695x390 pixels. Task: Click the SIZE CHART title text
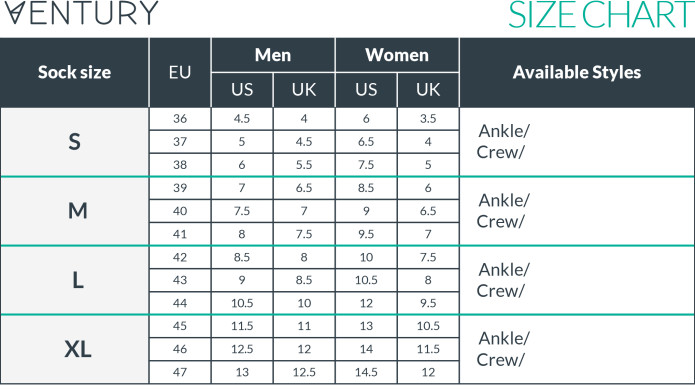coord(601,15)
